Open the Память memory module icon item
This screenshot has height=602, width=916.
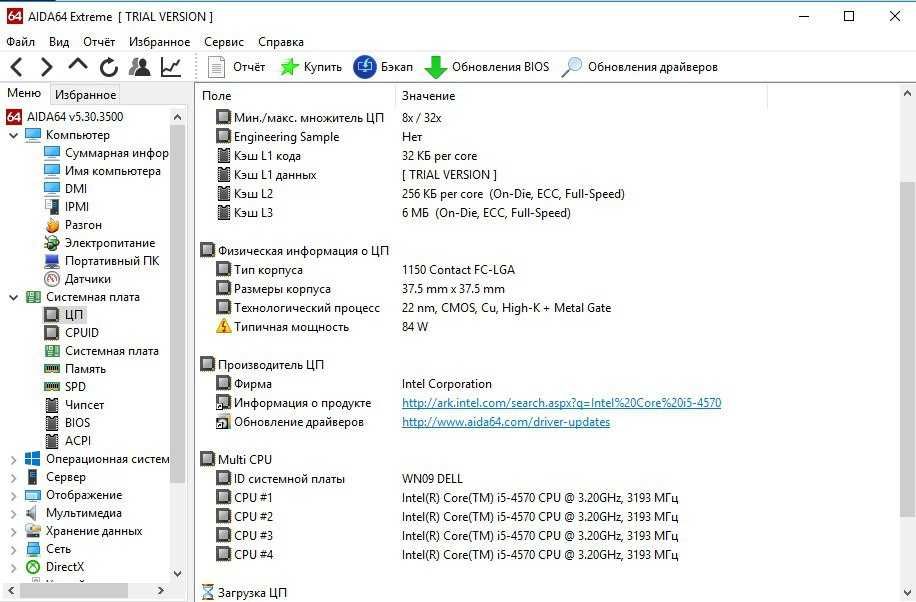(52, 369)
